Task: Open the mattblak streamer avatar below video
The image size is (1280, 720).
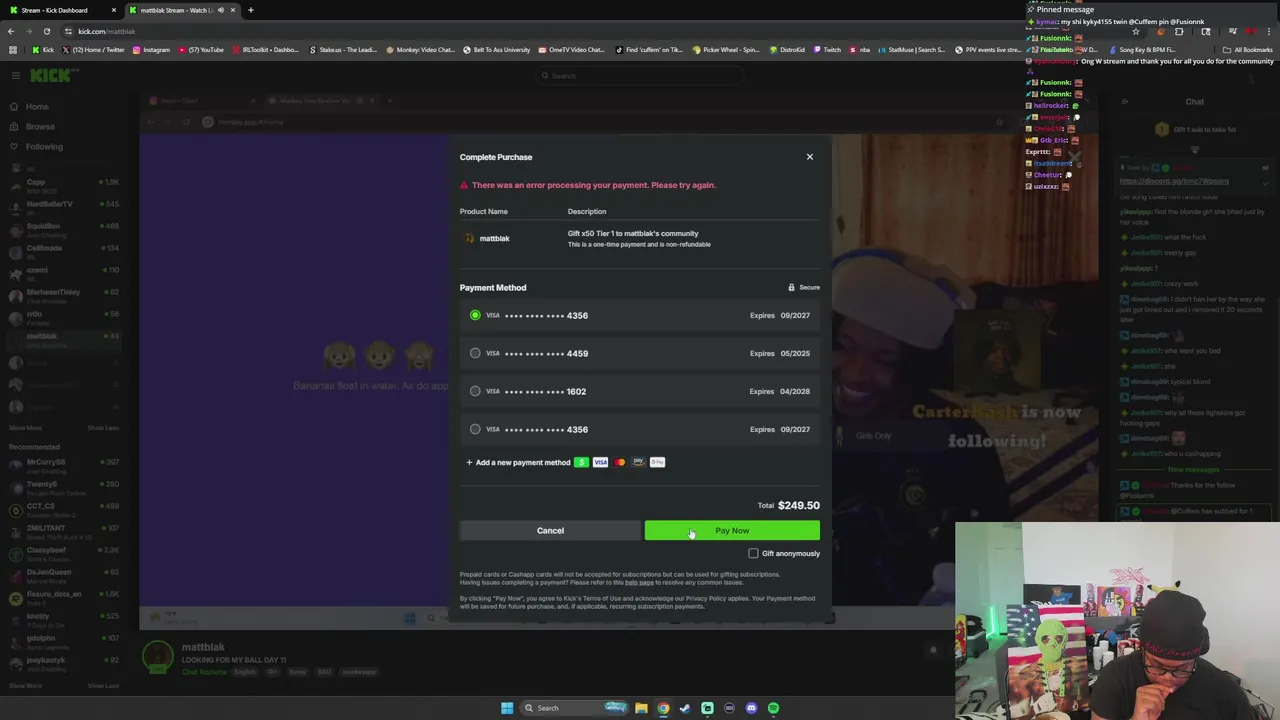Action: pos(158,657)
